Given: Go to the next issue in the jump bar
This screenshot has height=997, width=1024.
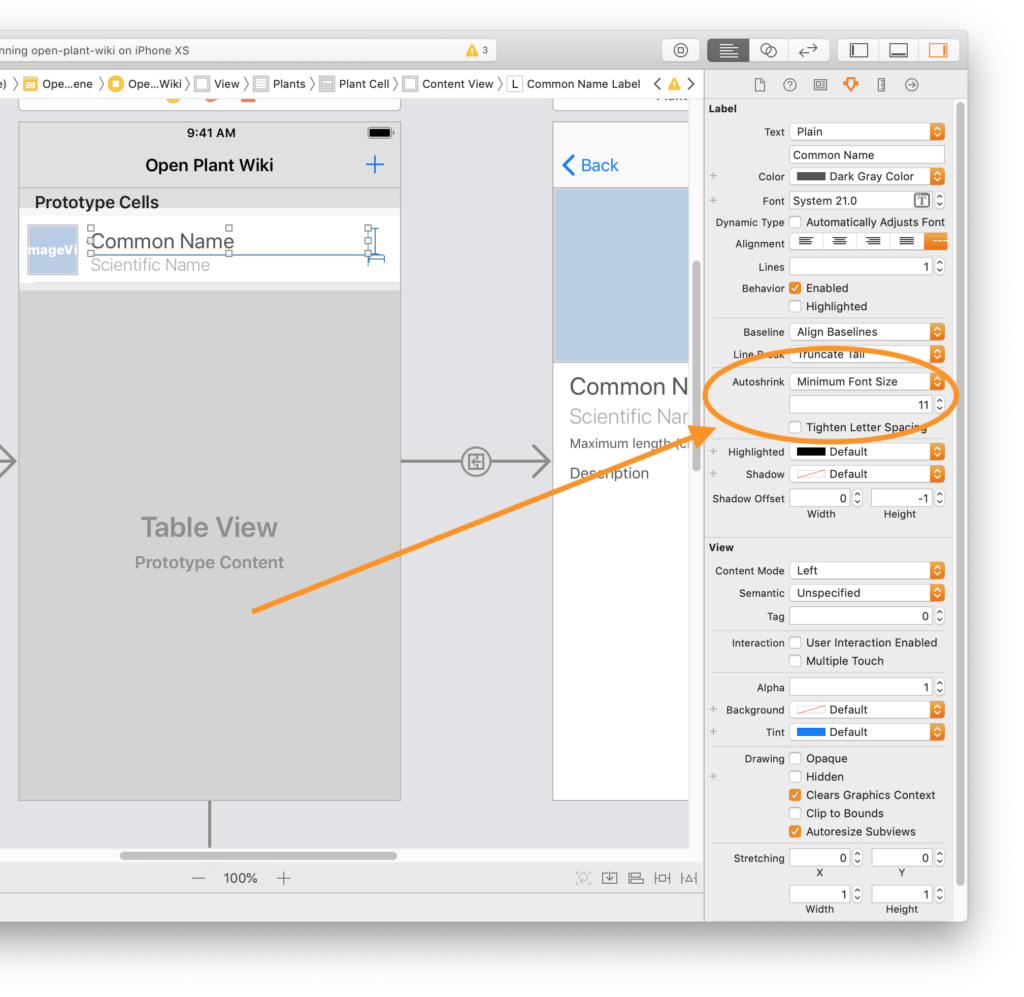Looking at the screenshot, I should click(x=691, y=84).
